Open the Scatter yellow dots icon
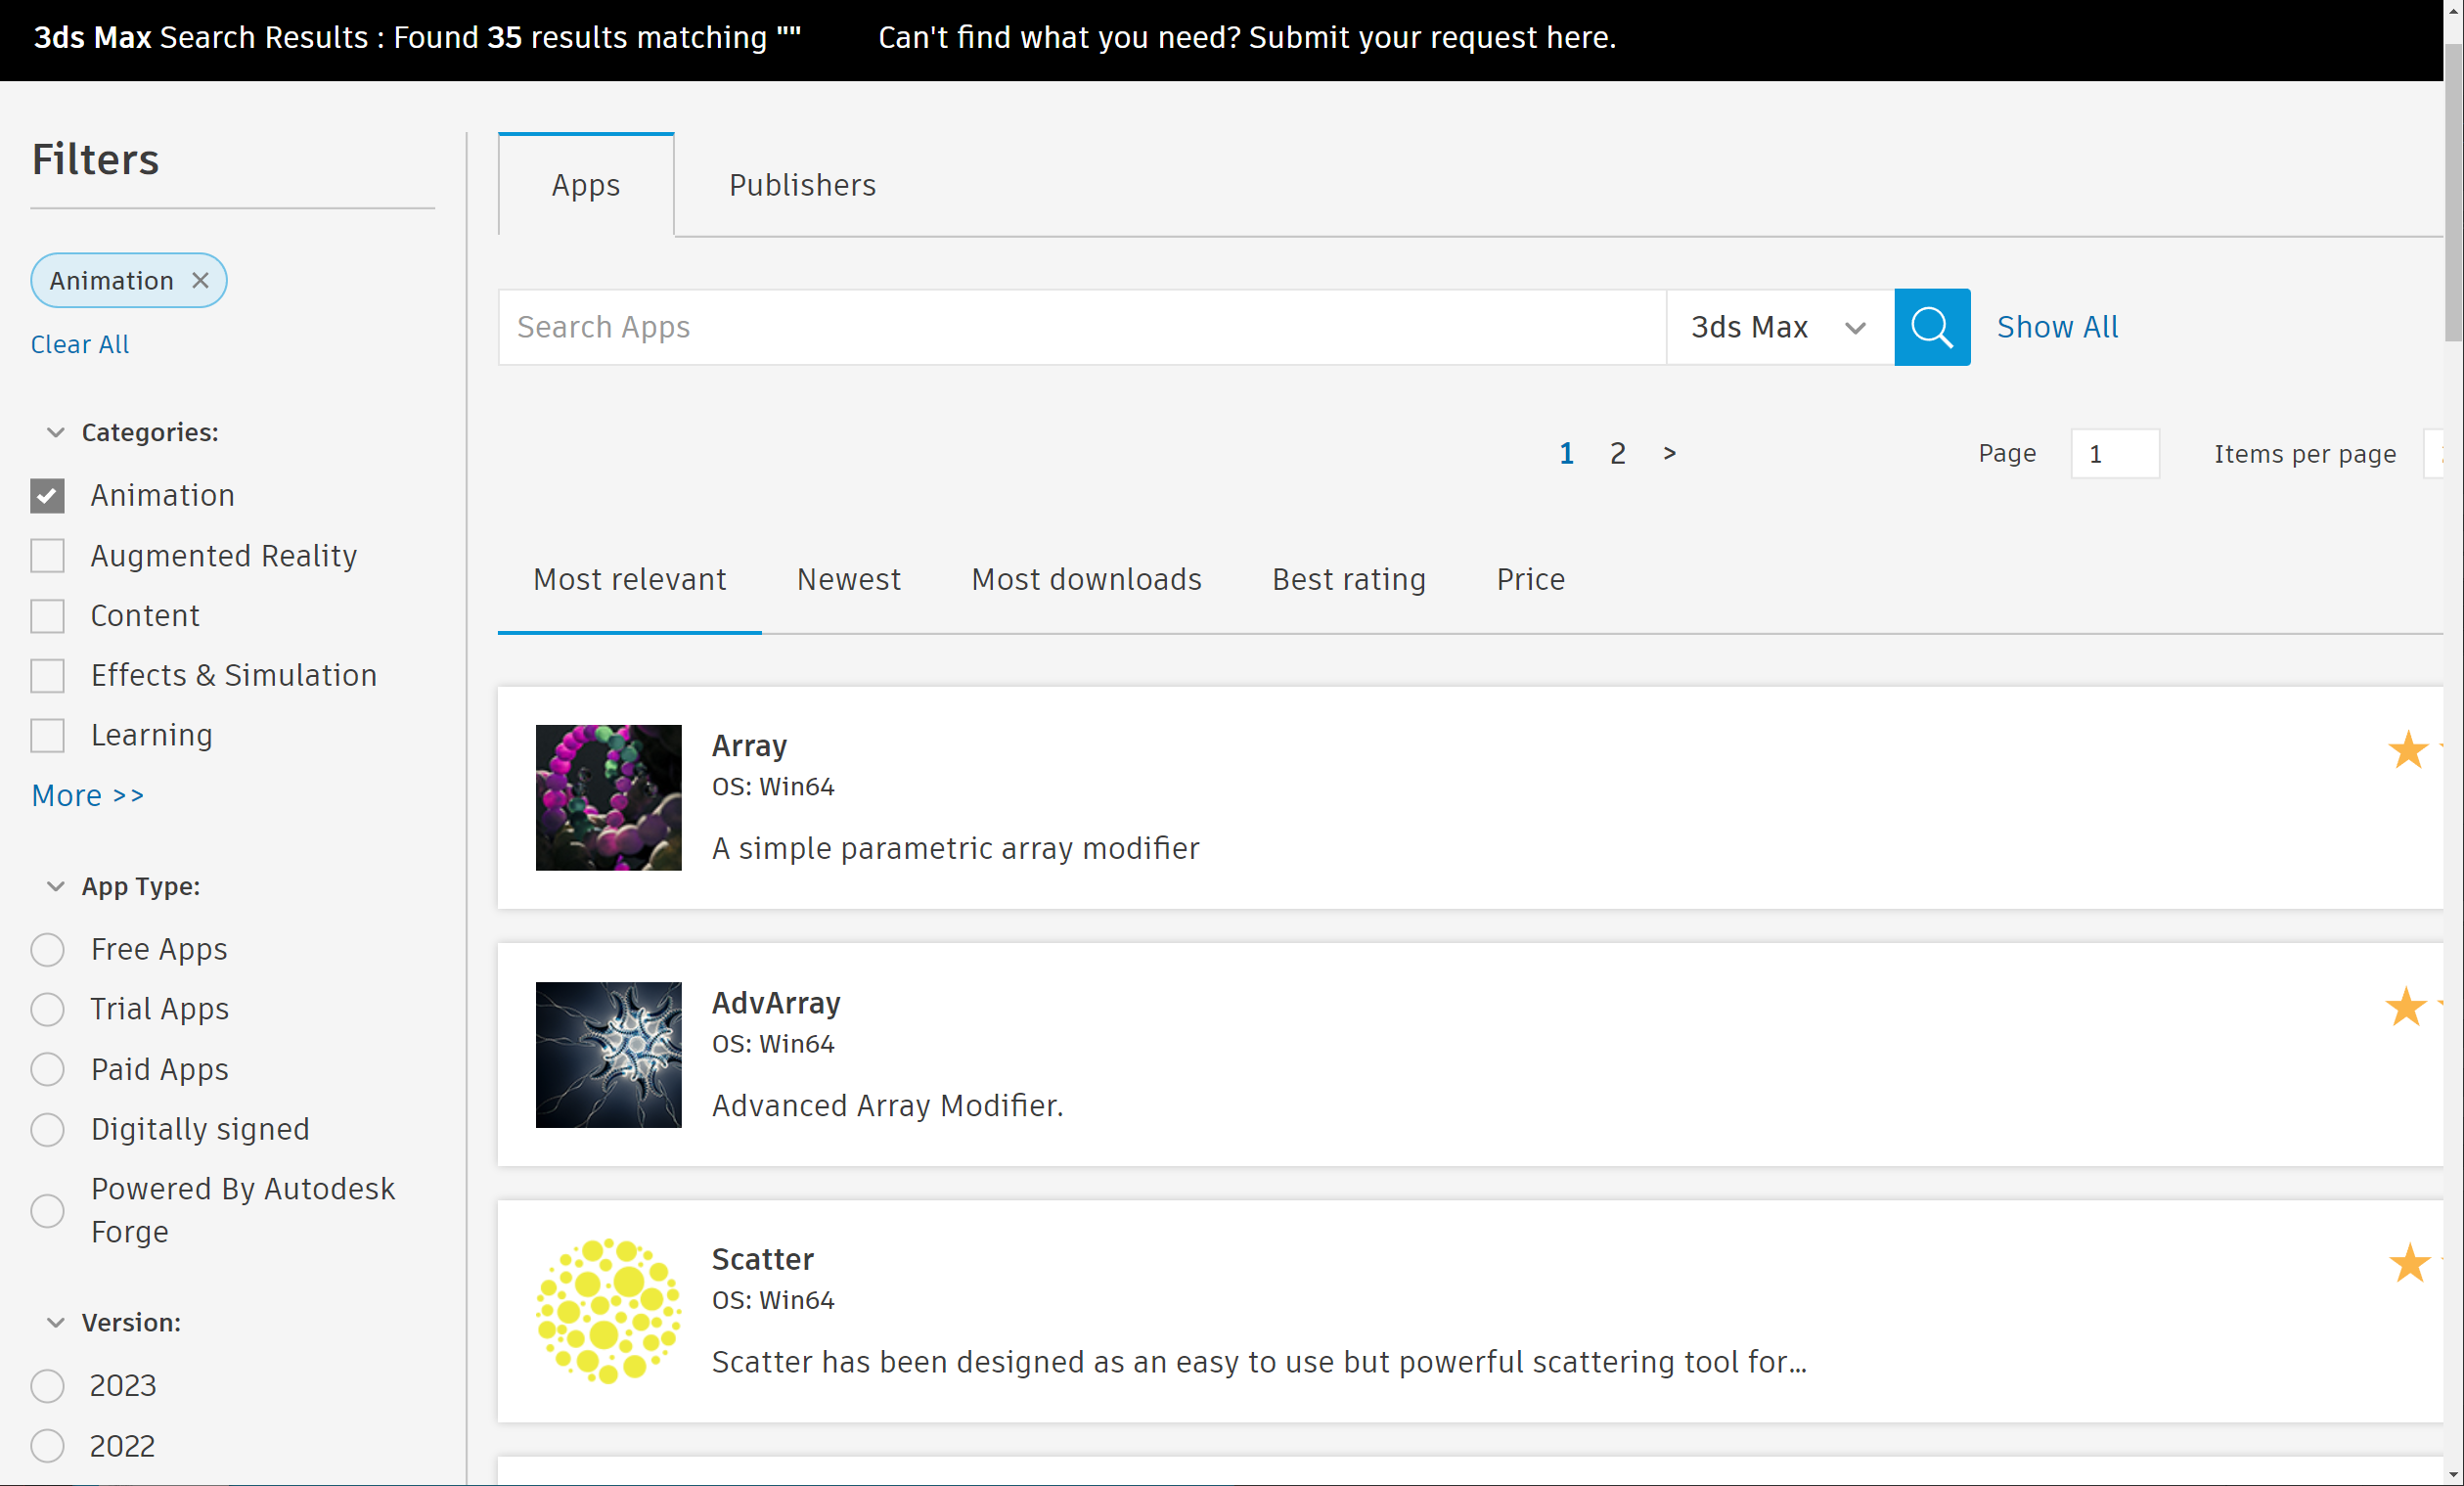 click(608, 1311)
